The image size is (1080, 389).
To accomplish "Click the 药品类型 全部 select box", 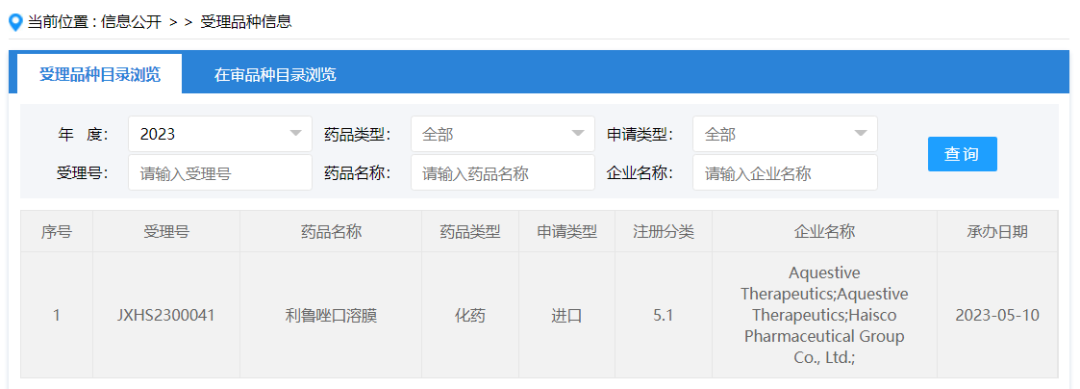I will pyautogui.click(x=503, y=134).
